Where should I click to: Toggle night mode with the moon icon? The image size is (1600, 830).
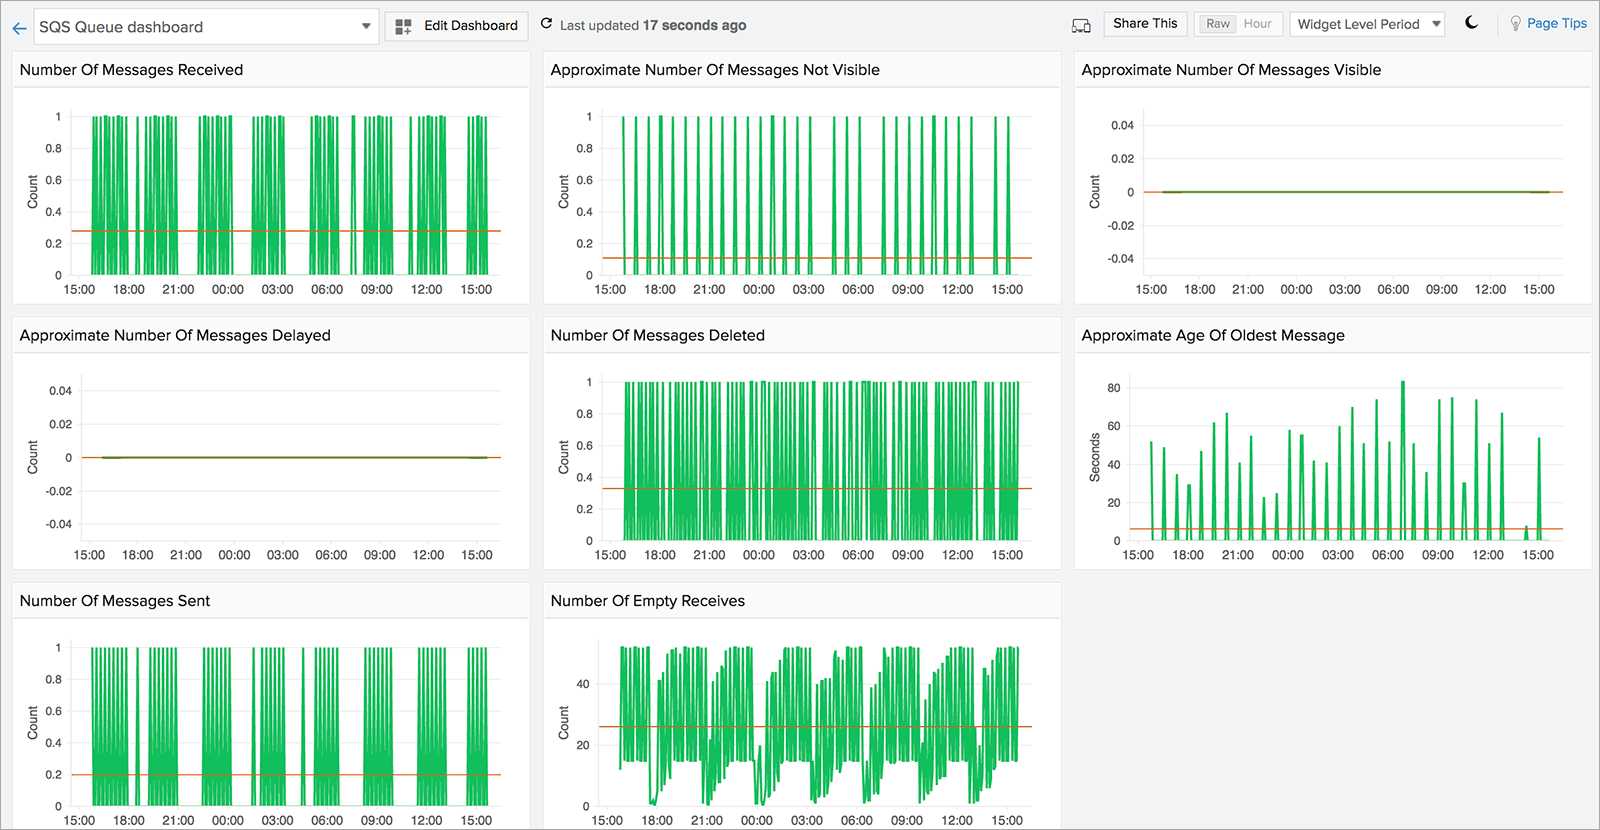pyautogui.click(x=1471, y=23)
